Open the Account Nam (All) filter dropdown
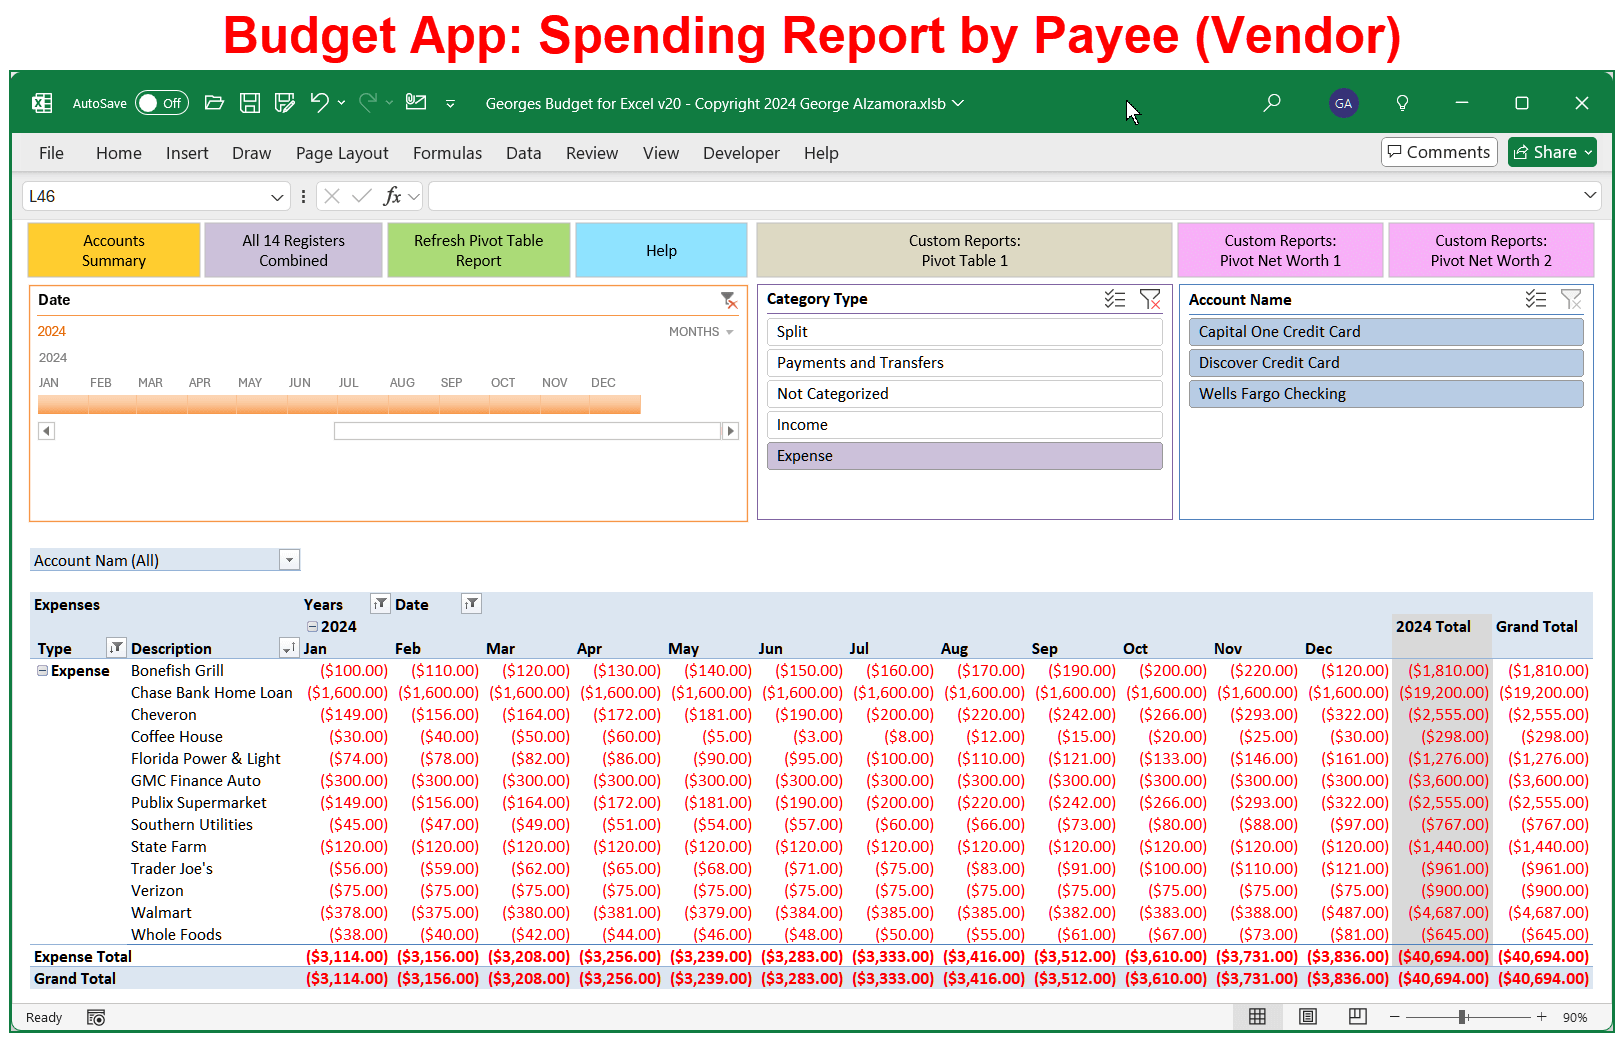Viewport: 1620px width, 1042px height. 289,560
